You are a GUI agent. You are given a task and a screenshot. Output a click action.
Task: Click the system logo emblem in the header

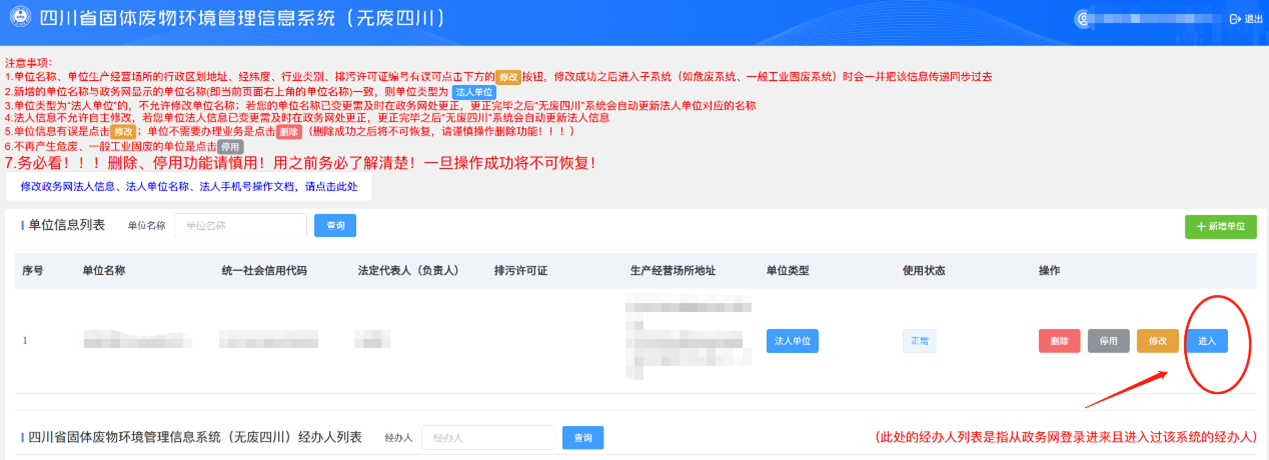(19, 18)
